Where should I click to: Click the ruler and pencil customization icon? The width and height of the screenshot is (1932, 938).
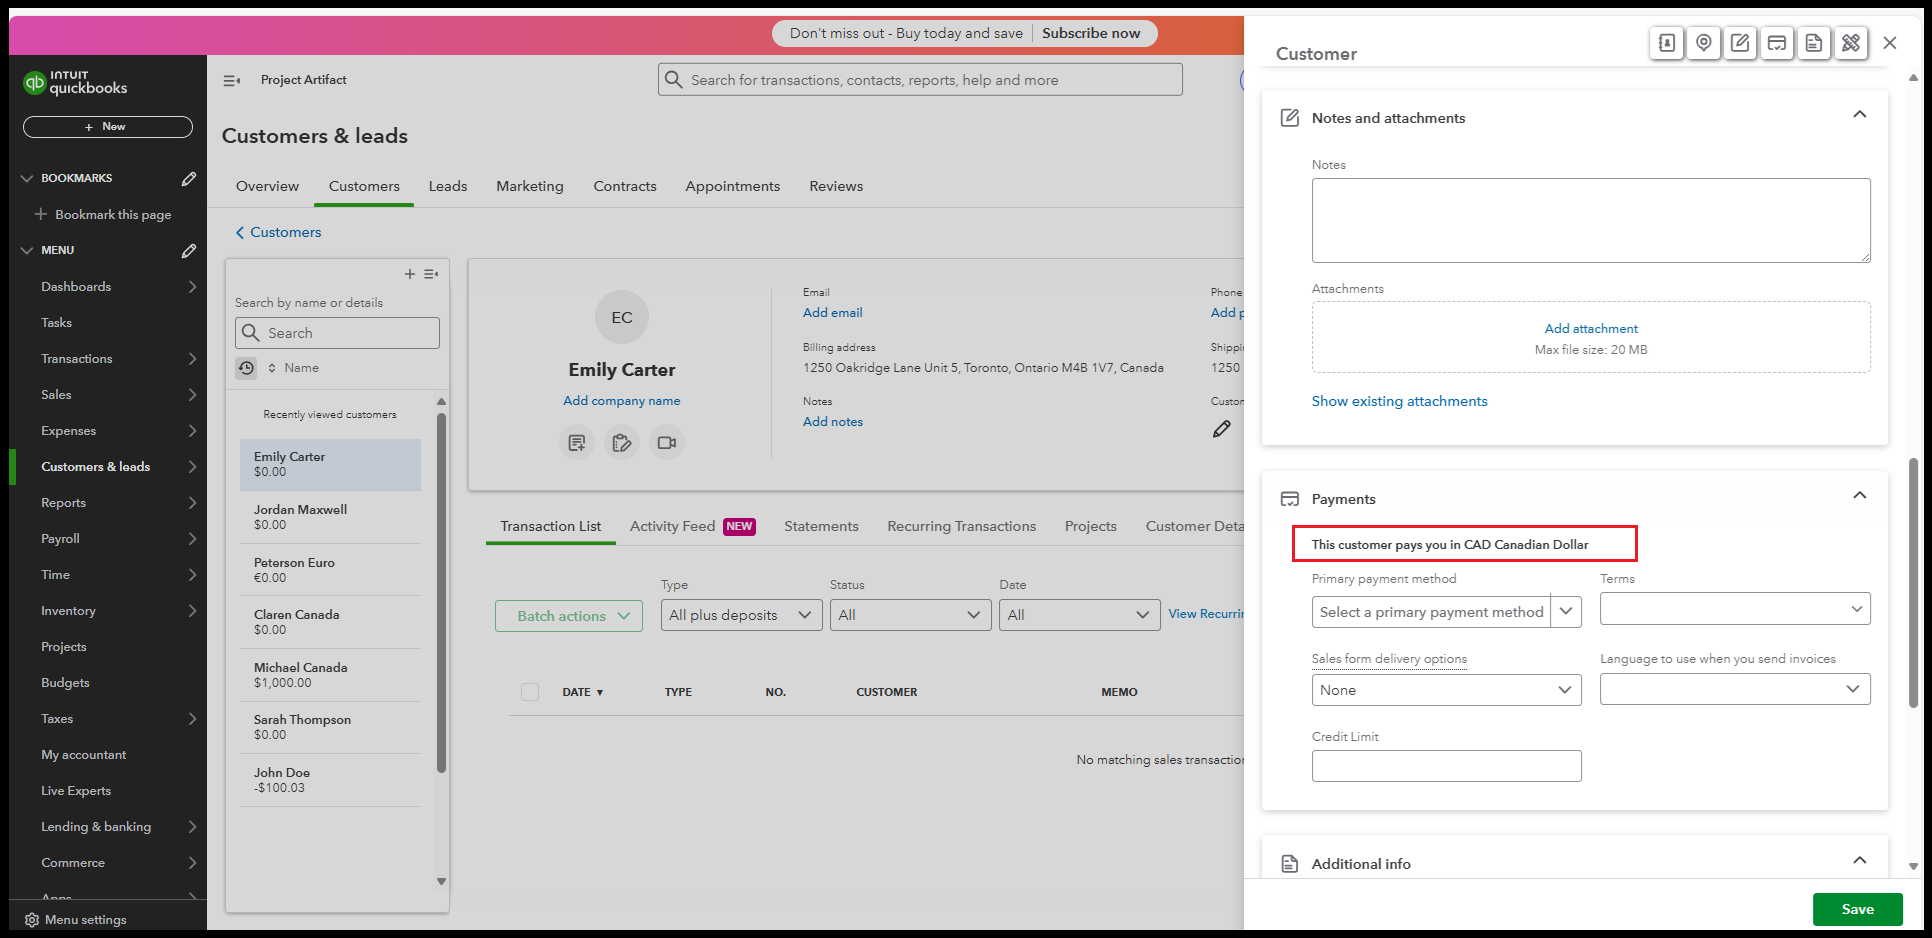click(x=1851, y=43)
